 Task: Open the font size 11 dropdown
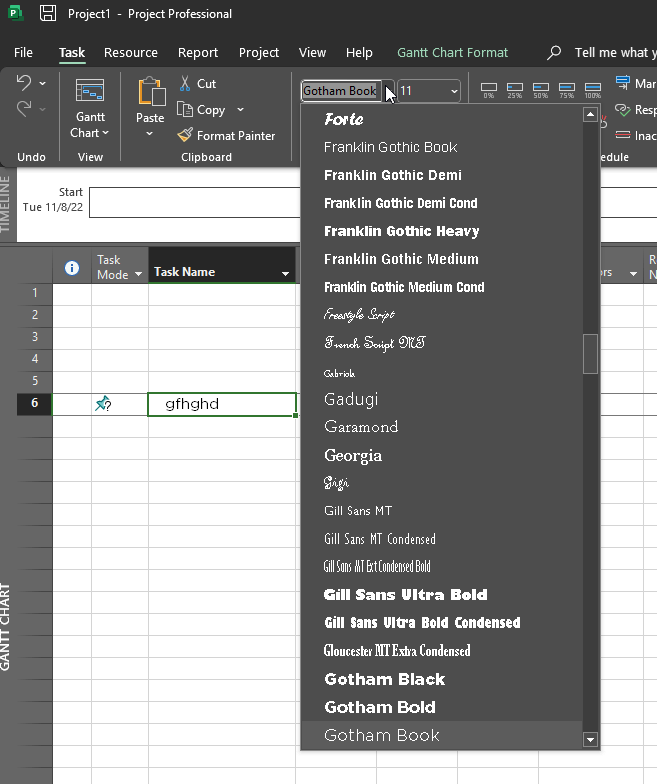[x=454, y=91]
